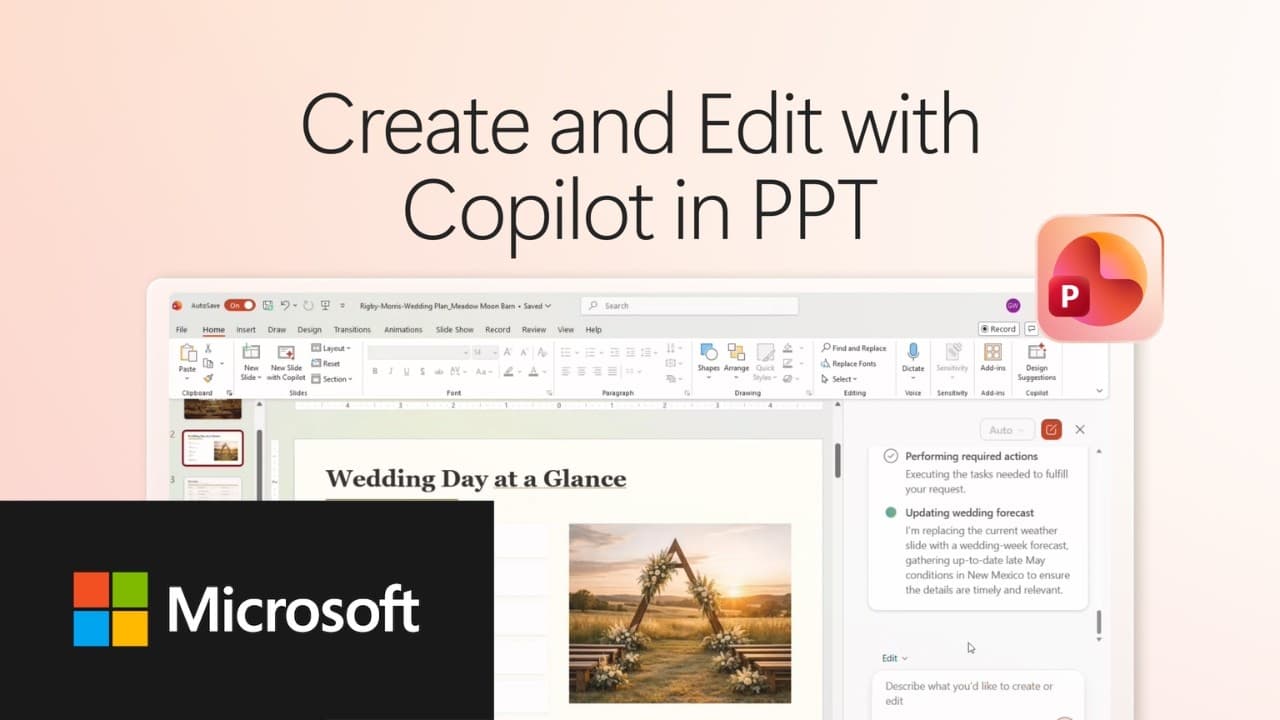
Task: Open the Animations tab
Action: coord(403,329)
